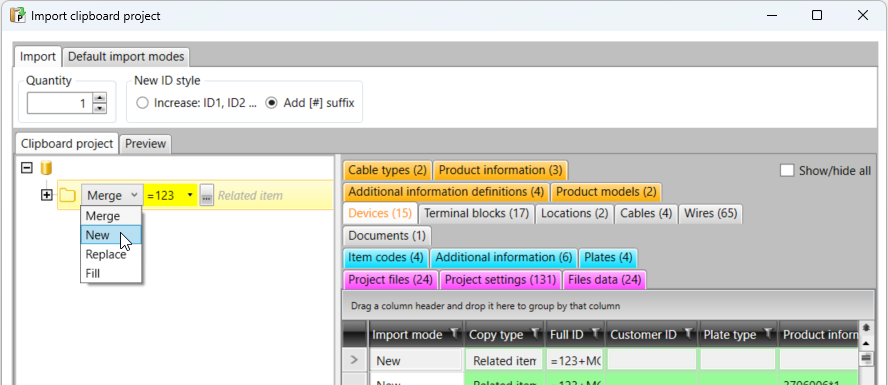Expand the =123 folder tree node
The height and width of the screenshot is (385, 888).
(46, 195)
